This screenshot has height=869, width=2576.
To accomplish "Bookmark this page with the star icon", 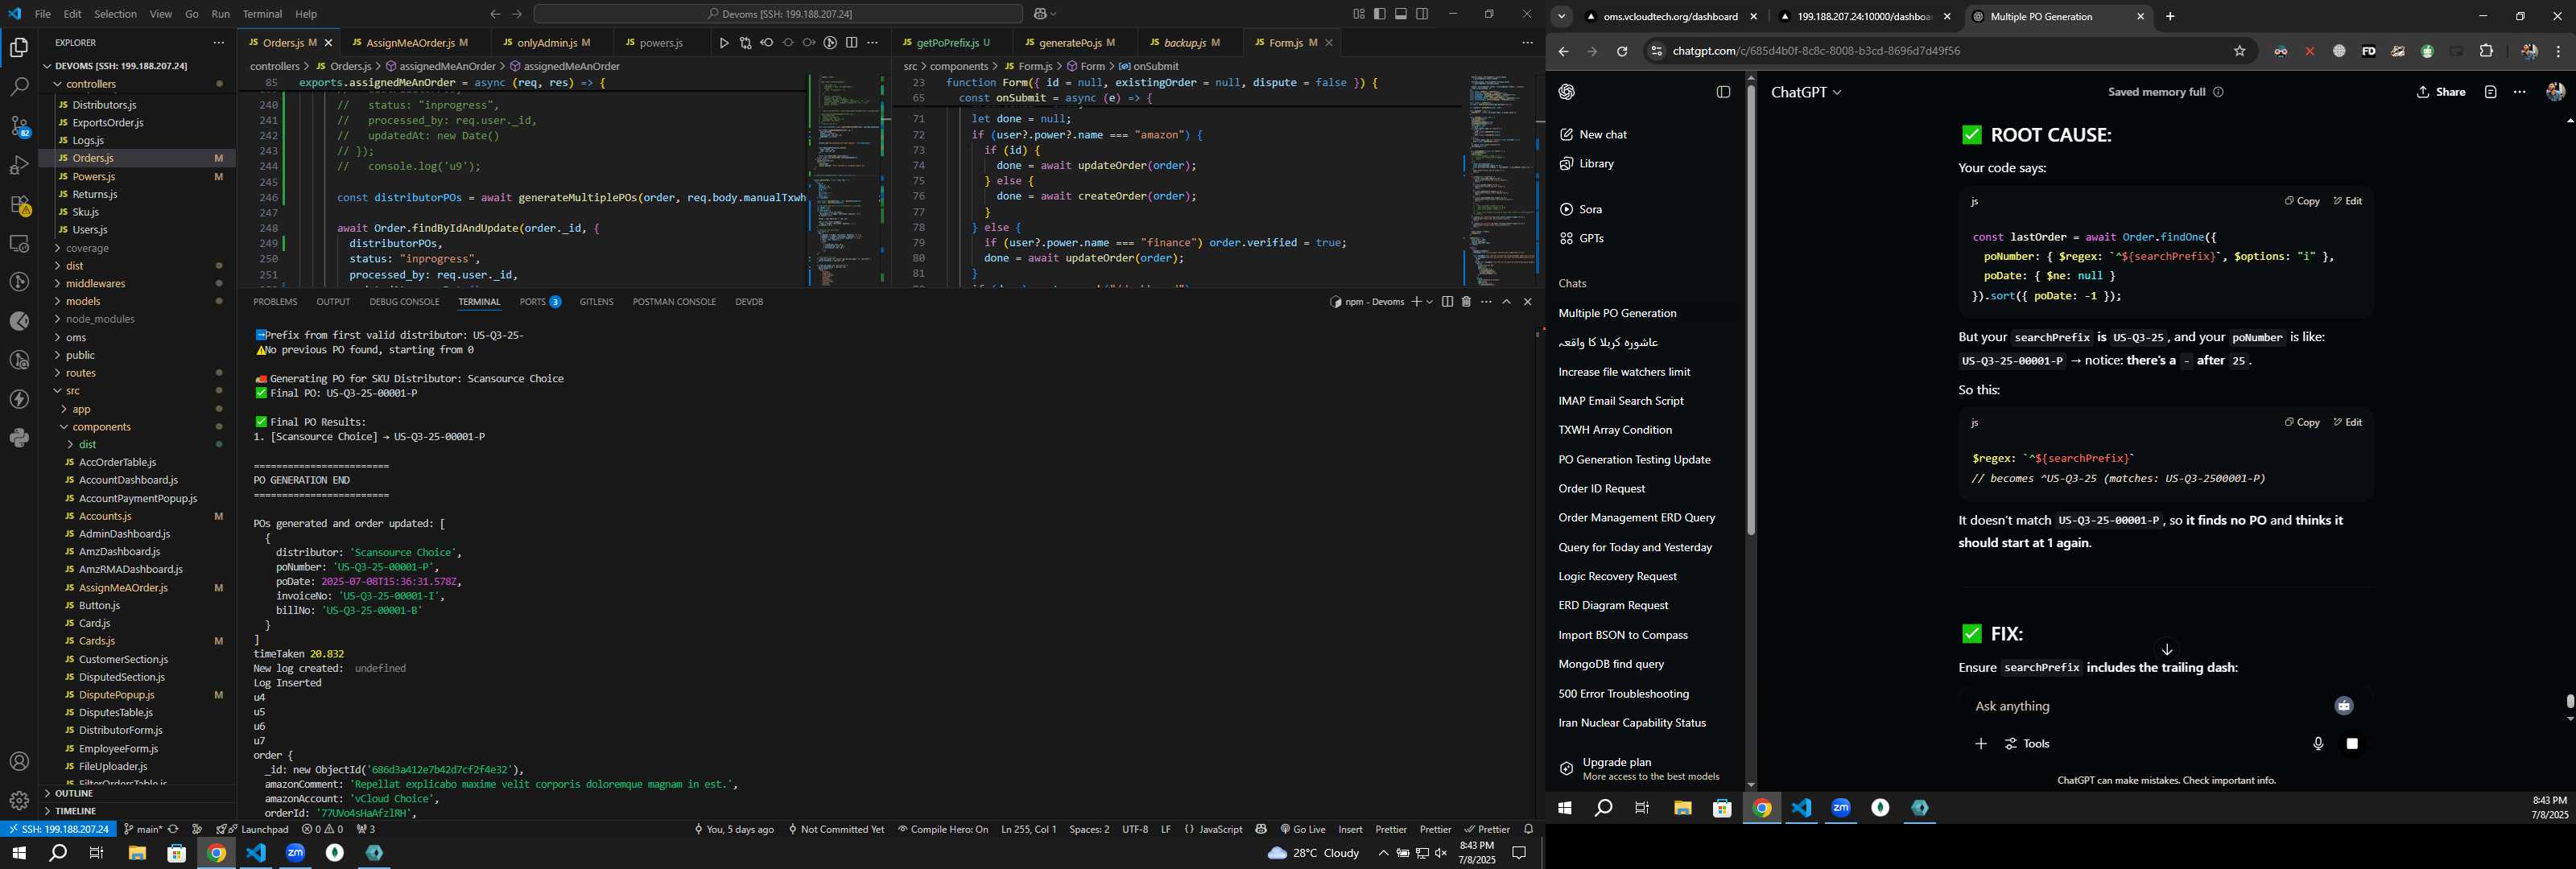I will [2240, 52].
